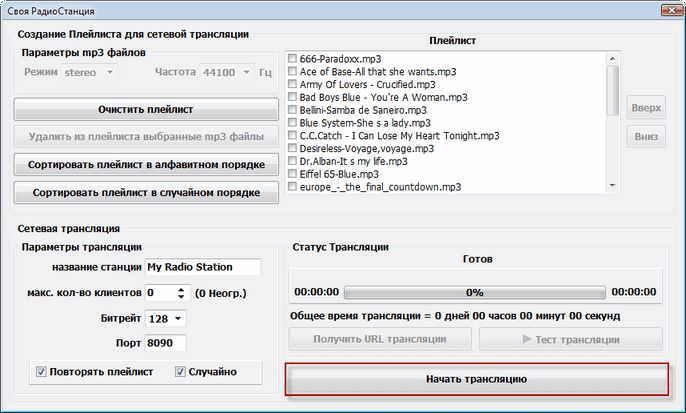Click the broadcast progress bar at 0%
The image size is (686, 413).
[x=474, y=292]
